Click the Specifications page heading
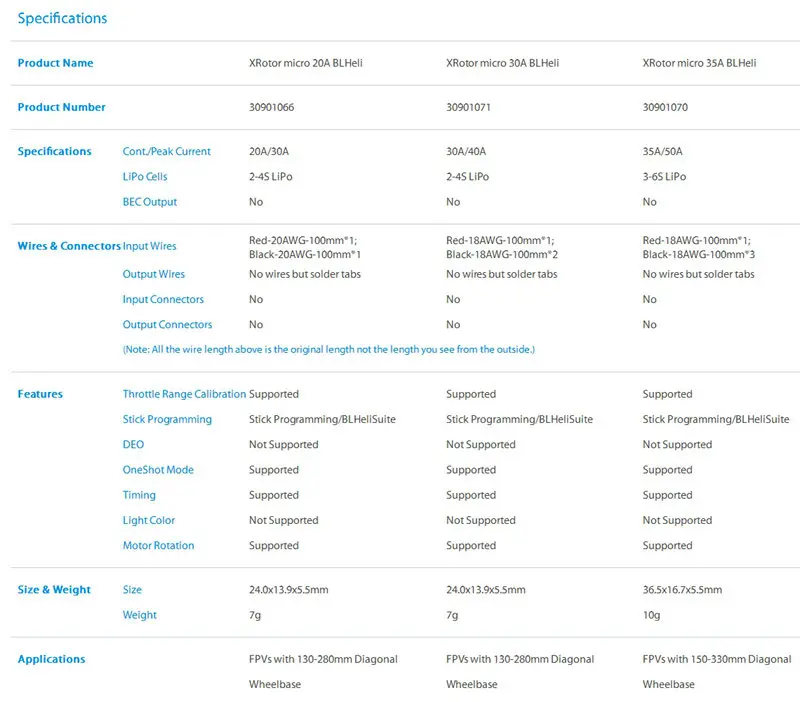The height and width of the screenshot is (702, 800). click(62, 18)
